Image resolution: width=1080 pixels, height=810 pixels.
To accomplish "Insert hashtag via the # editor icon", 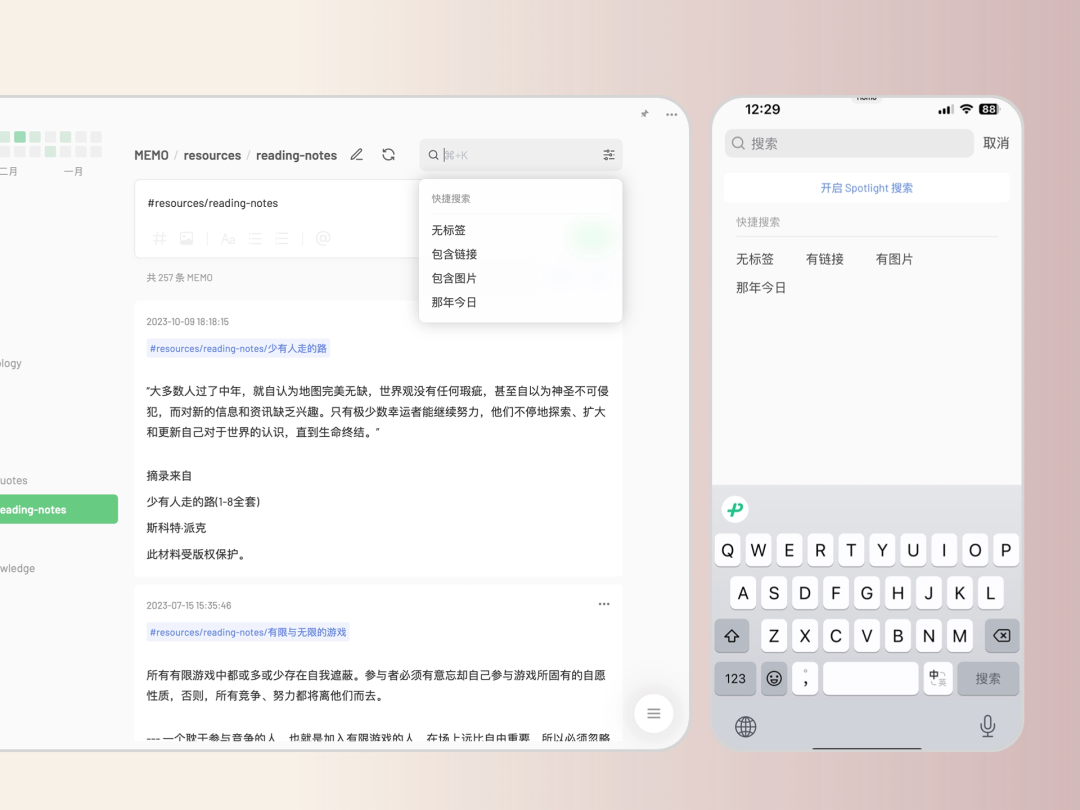I will click(159, 238).
